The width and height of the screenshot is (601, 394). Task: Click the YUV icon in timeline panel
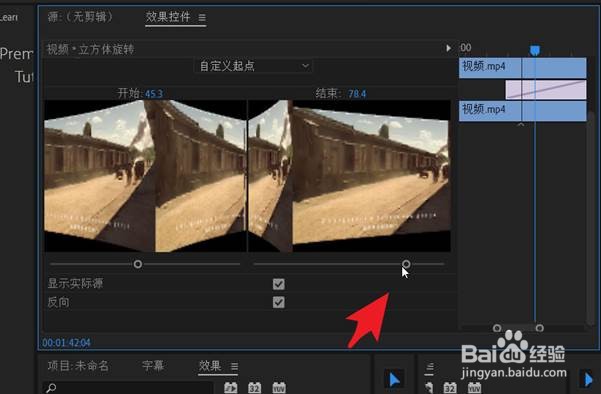474,388
